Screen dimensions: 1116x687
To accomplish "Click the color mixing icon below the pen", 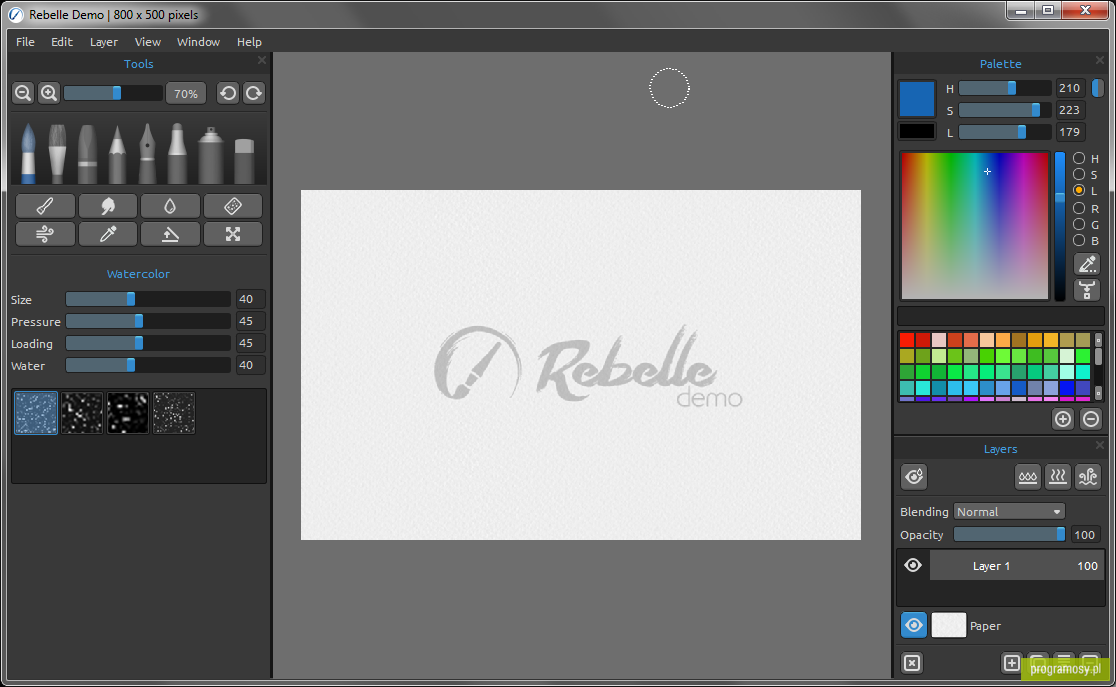I will click(1087, 290).
